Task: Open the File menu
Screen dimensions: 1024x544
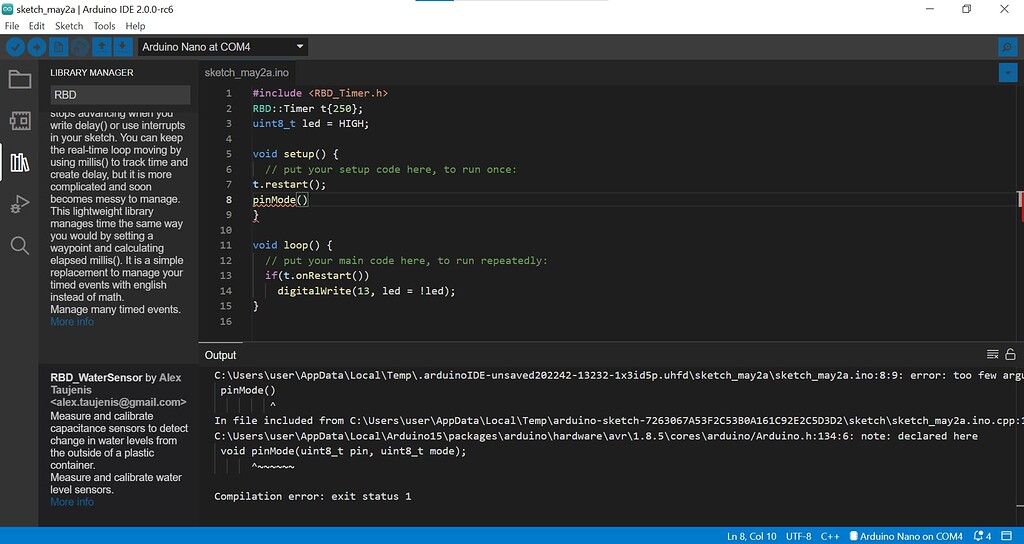Action: click(x=12, y=26)
